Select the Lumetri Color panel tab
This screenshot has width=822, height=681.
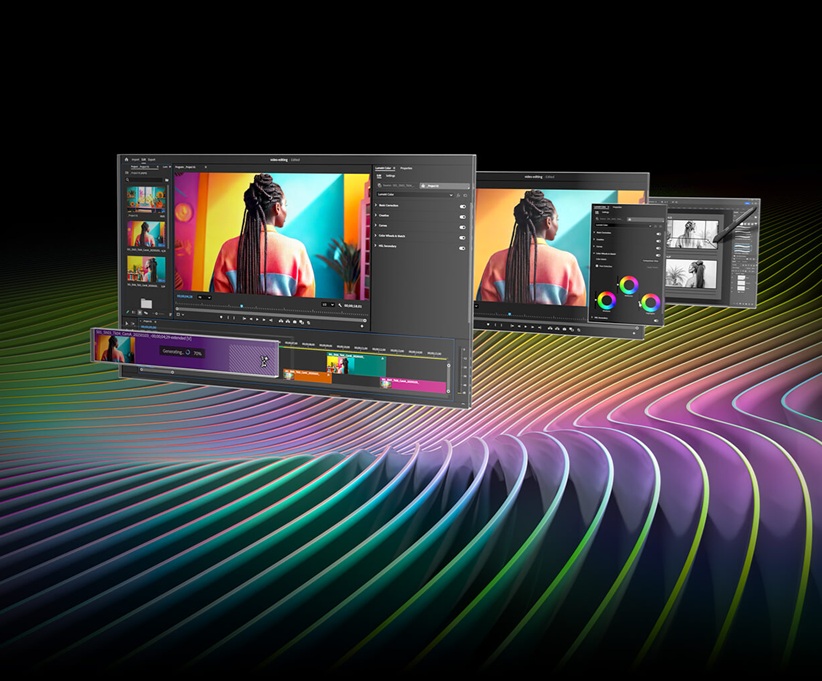[385, 168]
